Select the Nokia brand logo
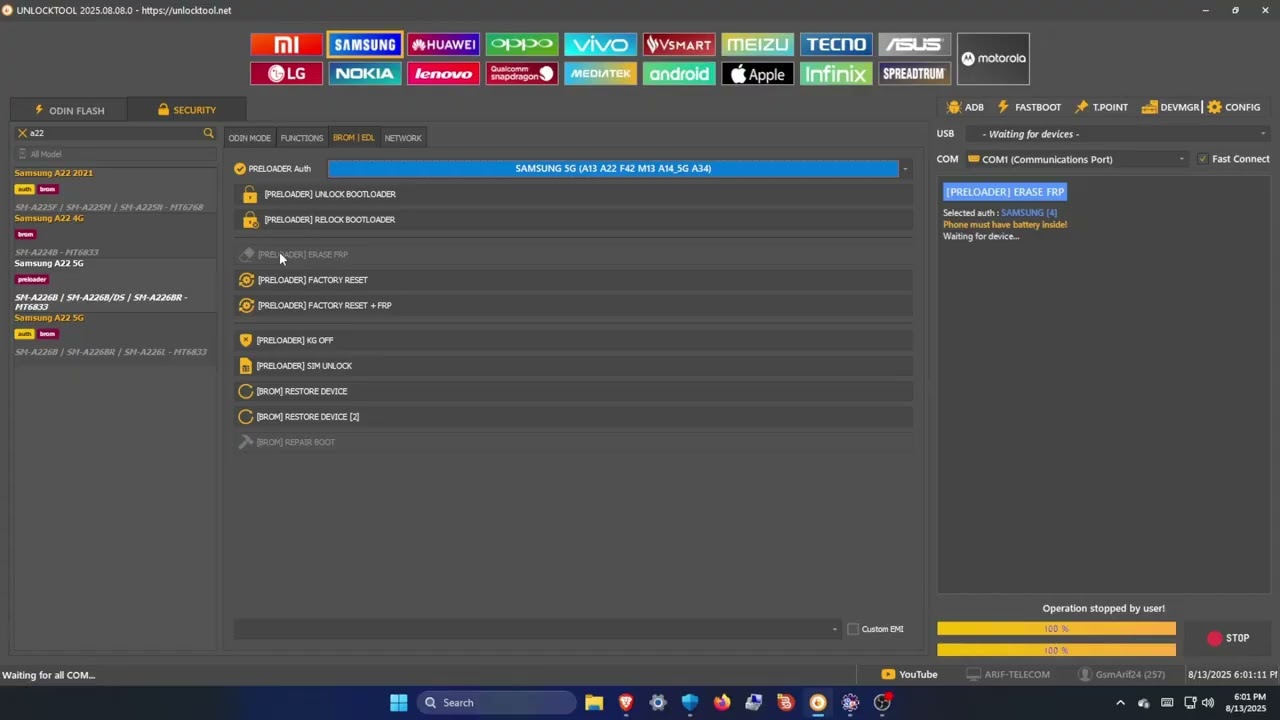This screenshot has height=720, width=1280. pyautogui.click(x=365, y=74)
